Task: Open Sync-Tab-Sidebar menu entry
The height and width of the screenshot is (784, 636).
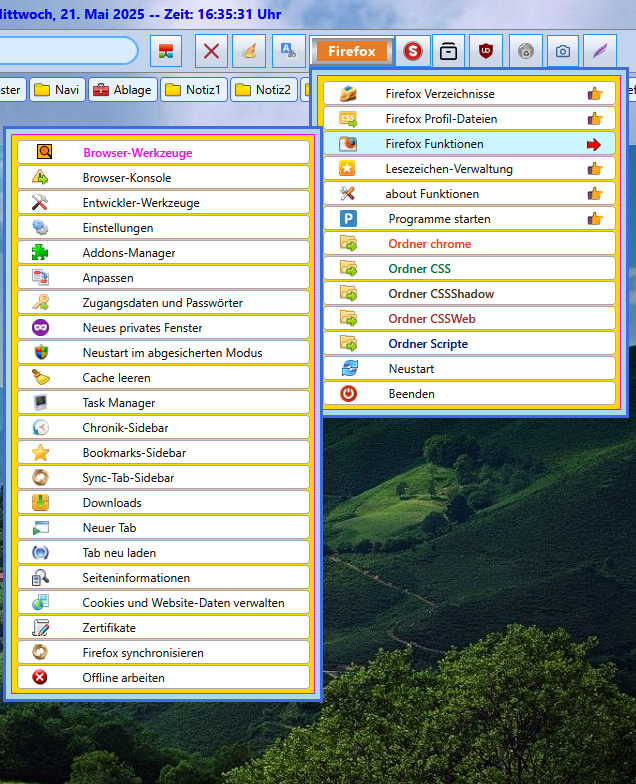Action: (163, 478)
